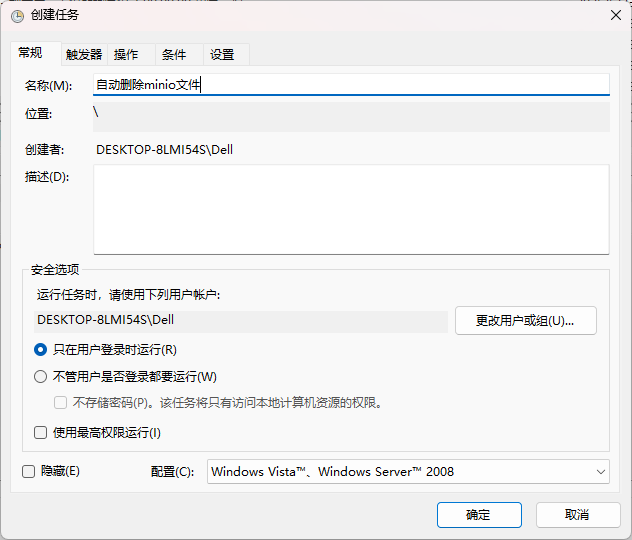Click the 名称(M) label

[48, 85]
